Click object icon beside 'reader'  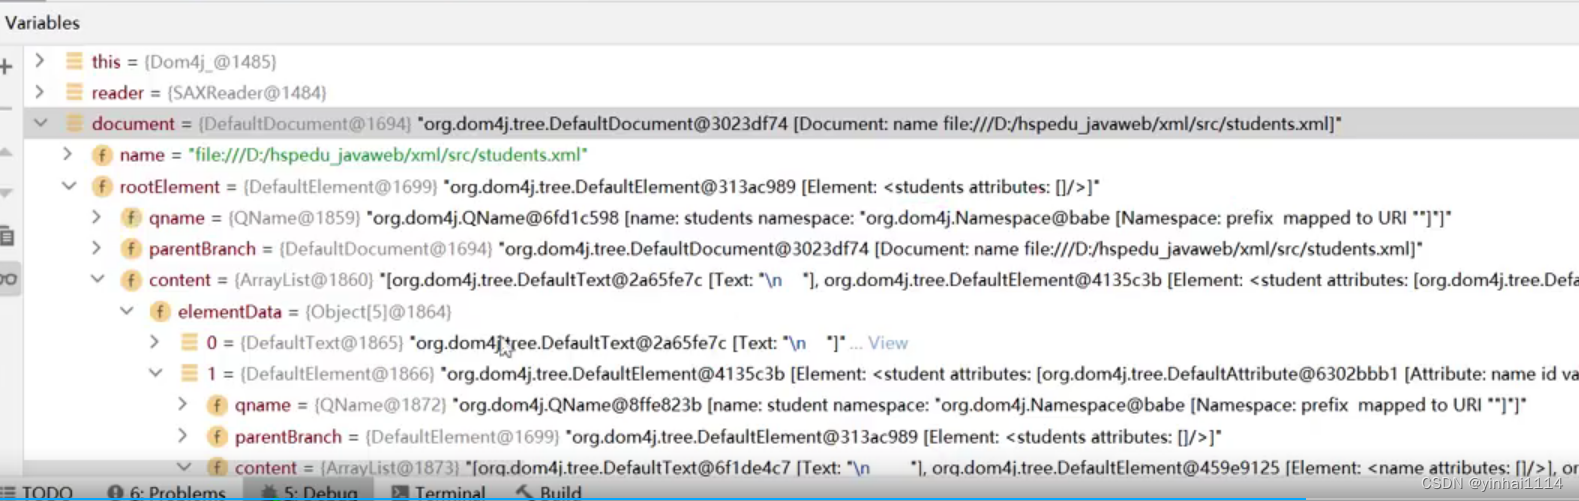click(x=74, y=92)
